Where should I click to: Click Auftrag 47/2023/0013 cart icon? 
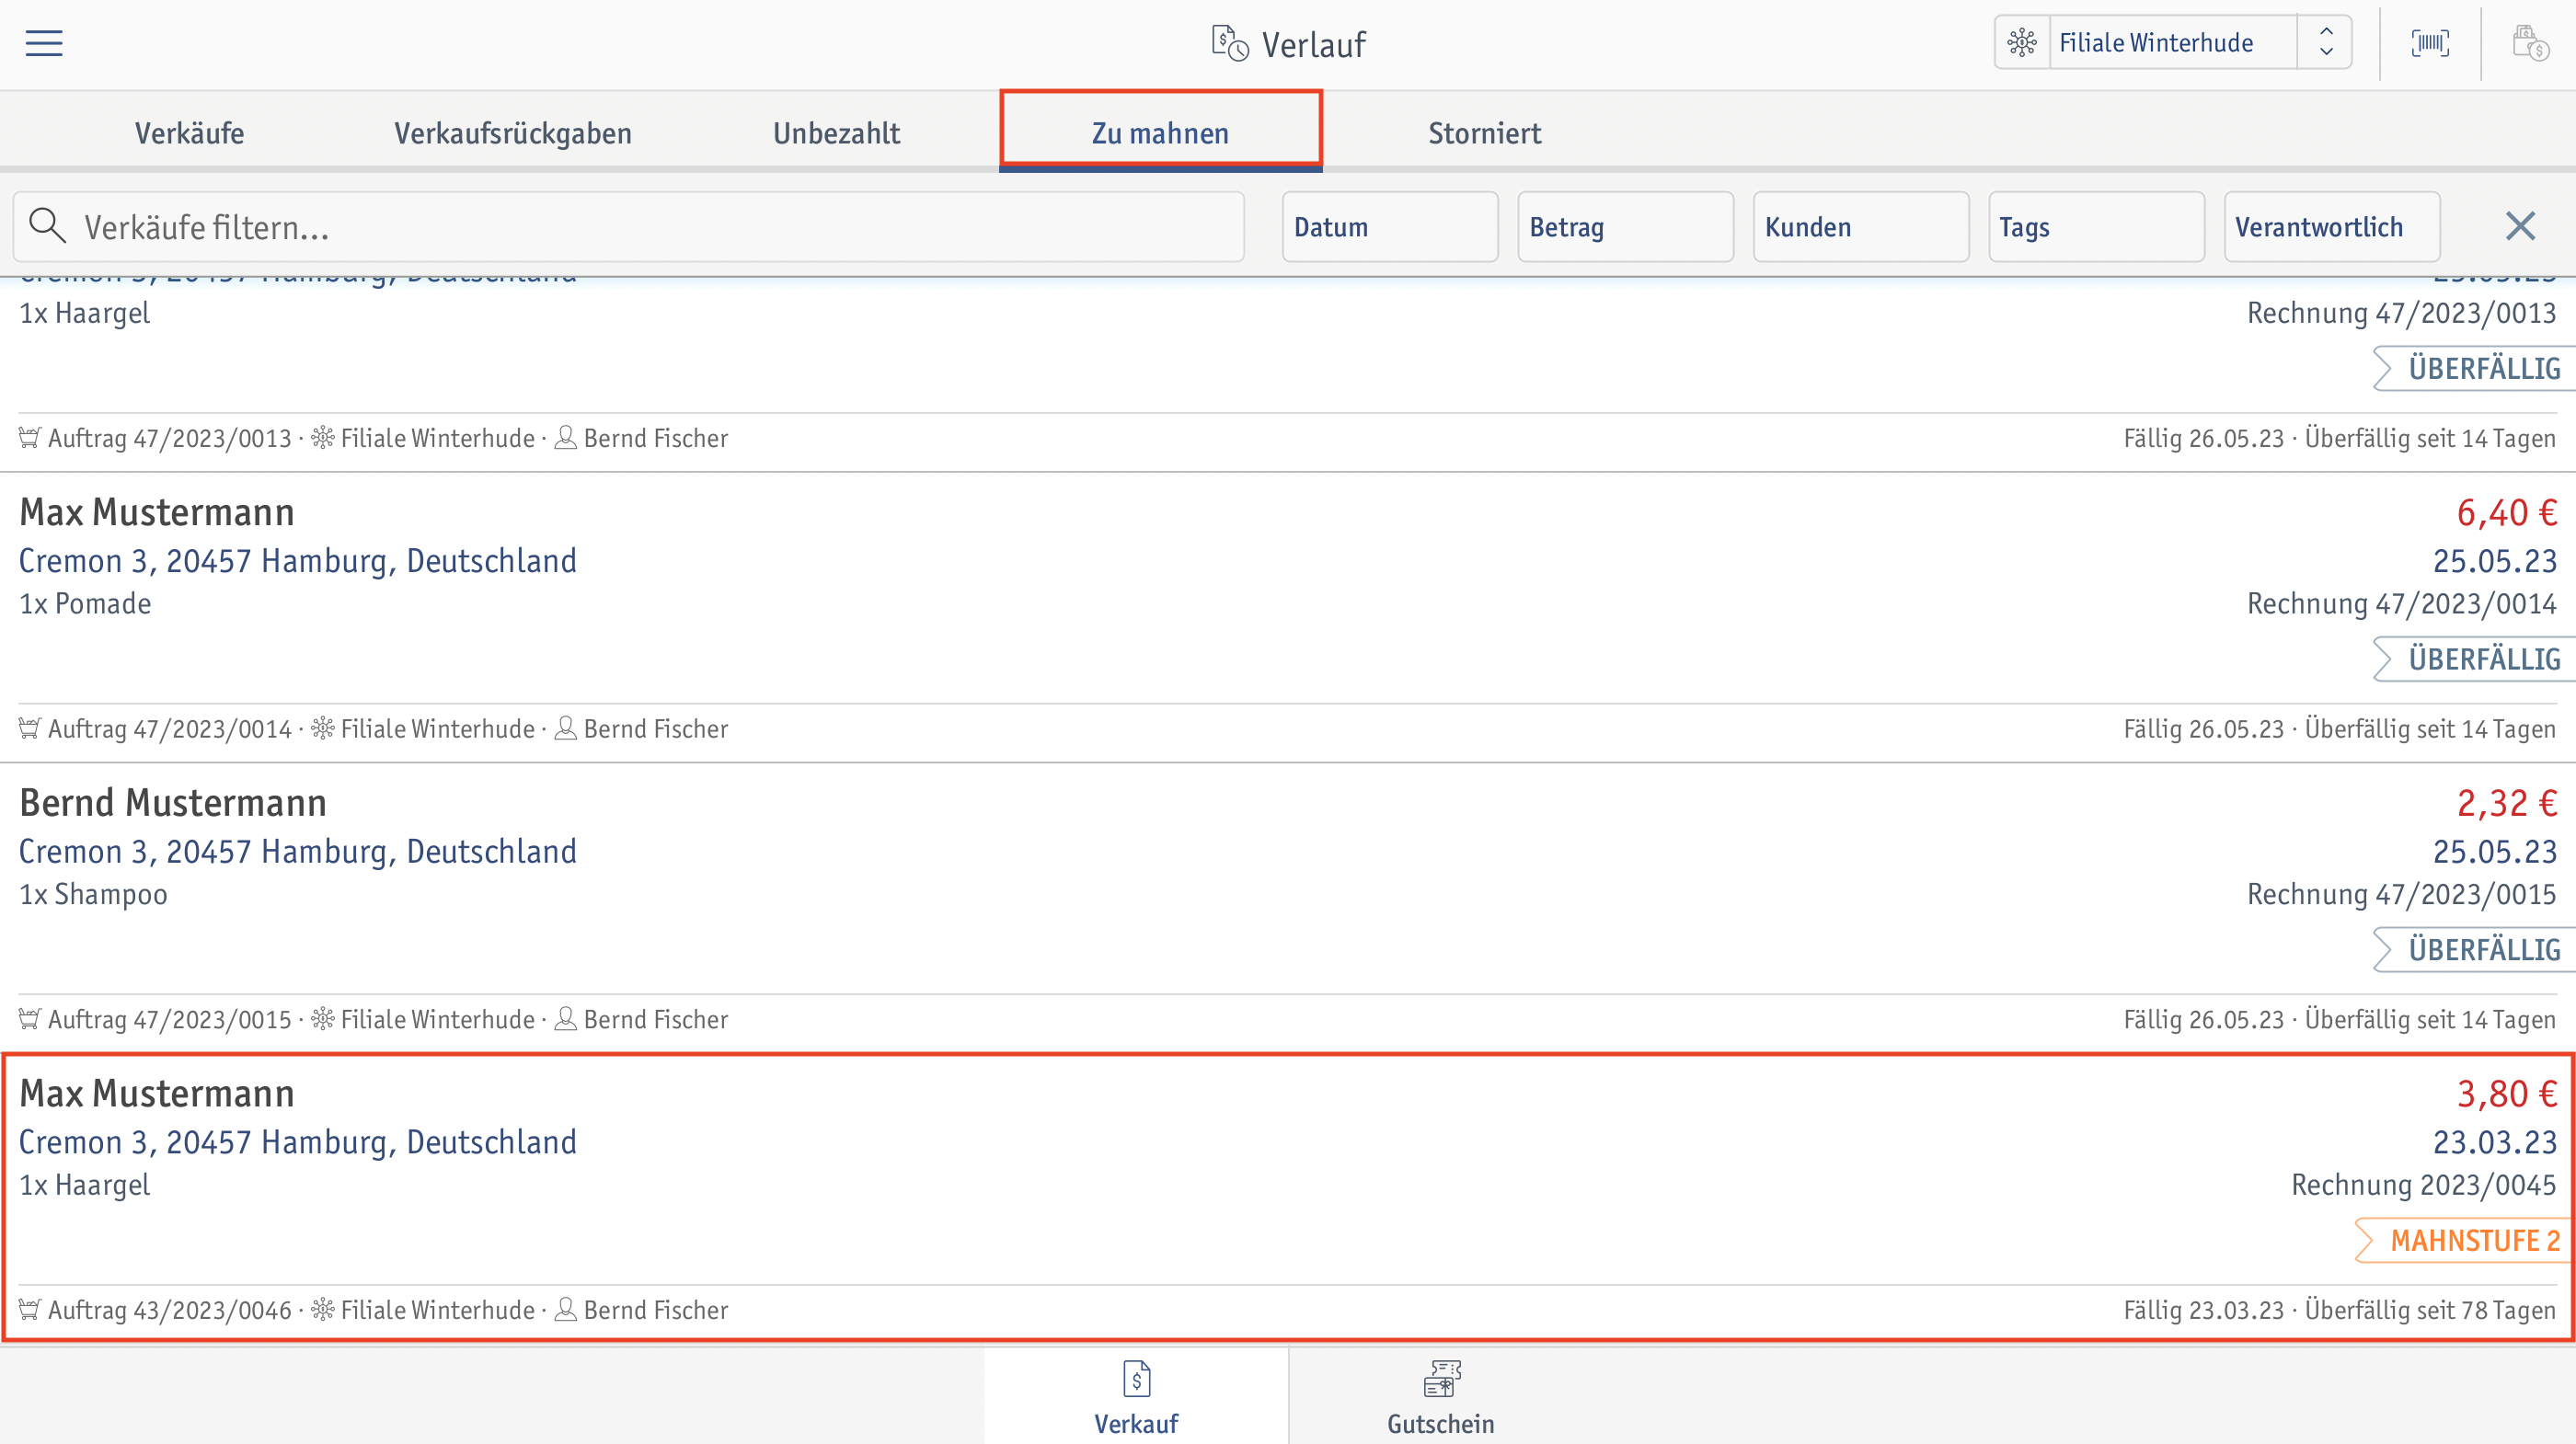coord(30,438)
